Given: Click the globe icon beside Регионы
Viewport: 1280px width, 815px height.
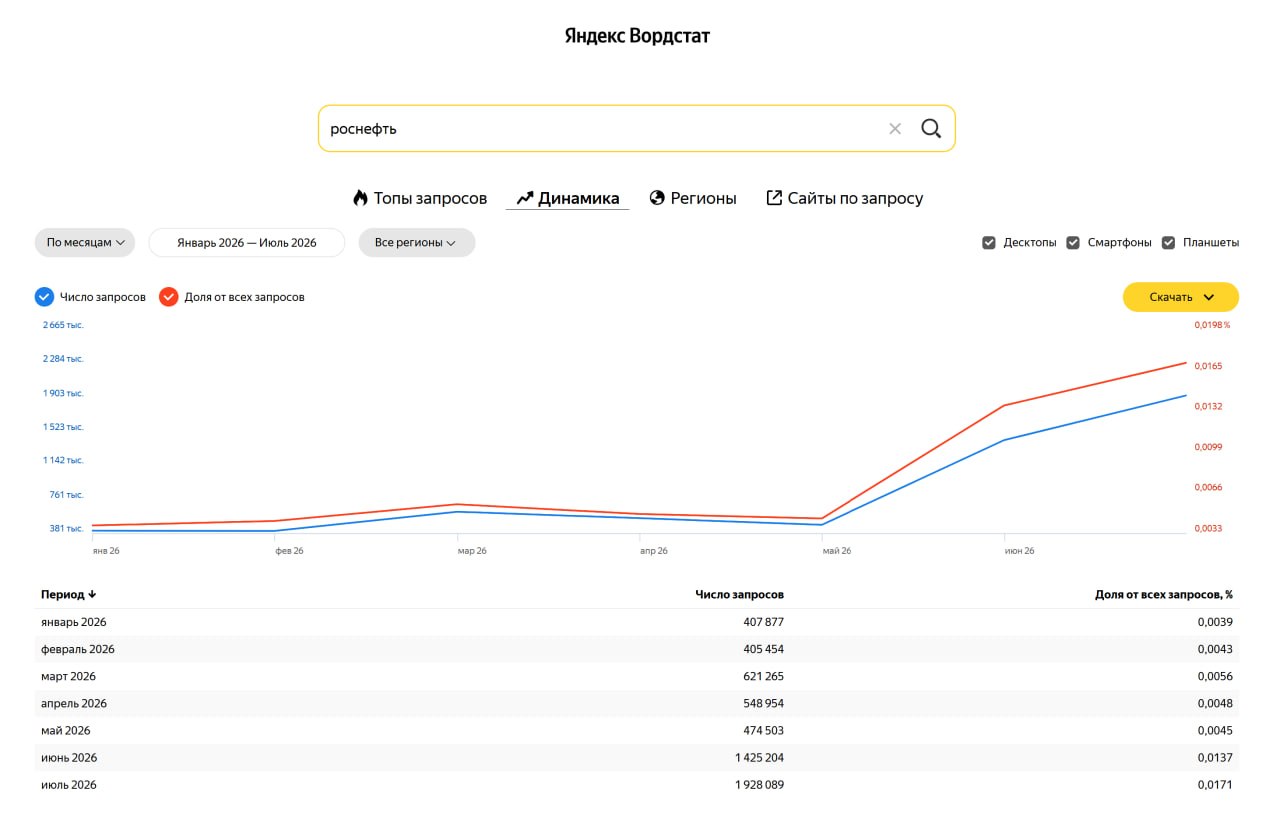Looking at the screenshot, I should click(x=657, y=198).
